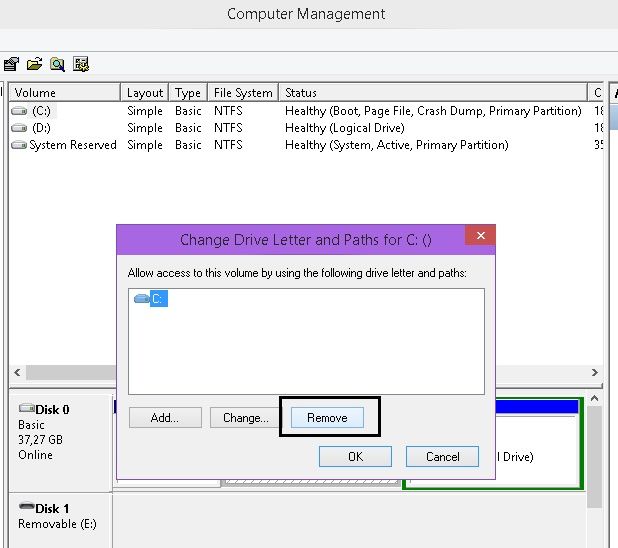
Task: Click the open folder toolbar icon
Action: pos(34,64)
